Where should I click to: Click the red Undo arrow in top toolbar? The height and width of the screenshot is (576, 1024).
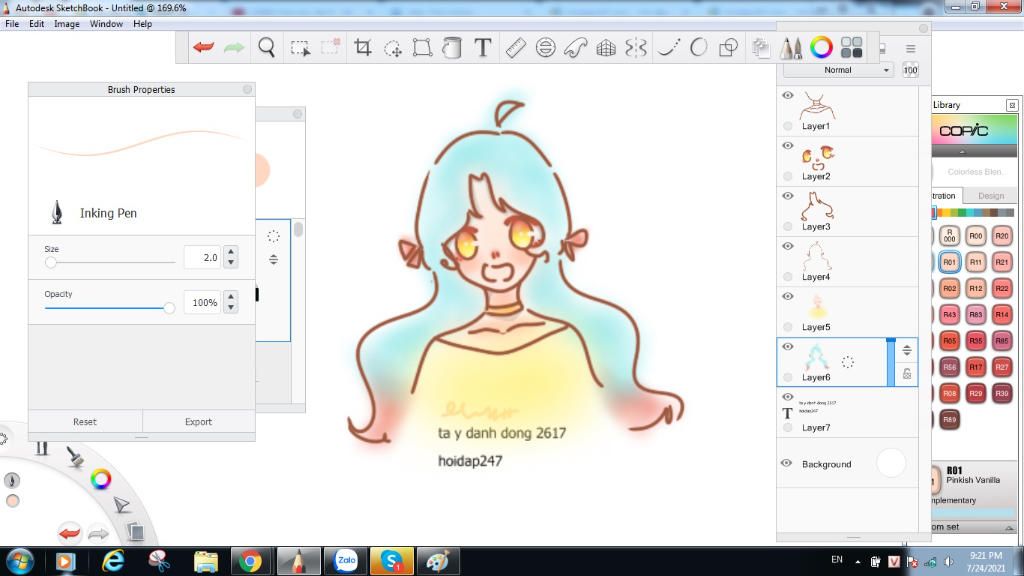pos(203,47)
